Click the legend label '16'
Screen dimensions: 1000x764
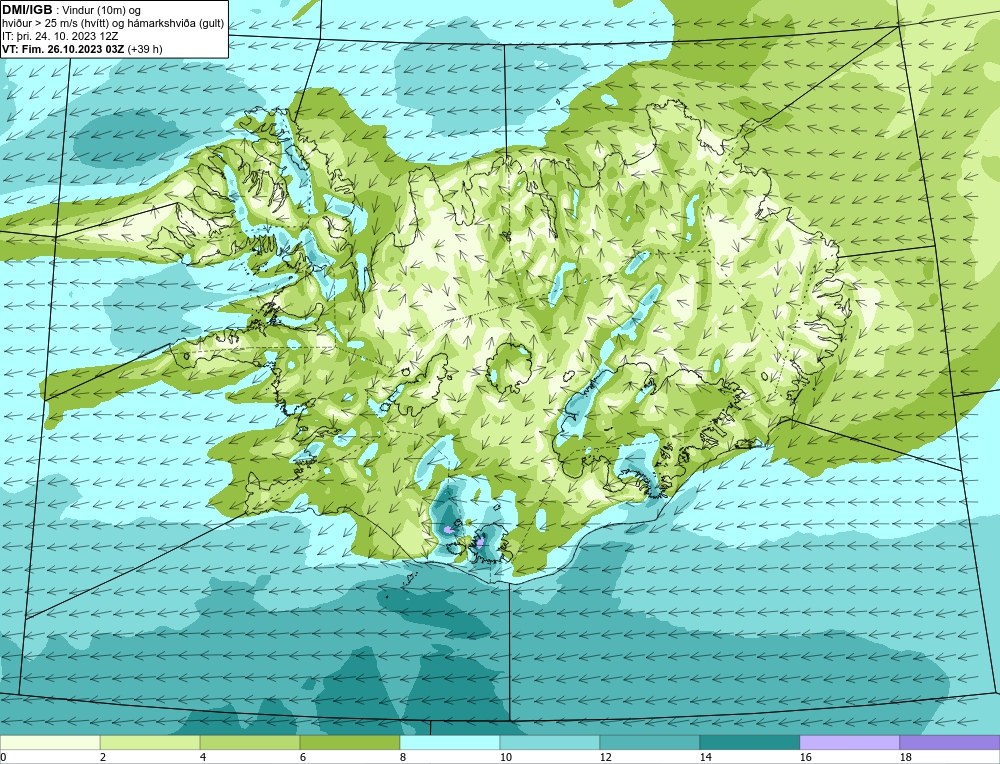(805, 757)
